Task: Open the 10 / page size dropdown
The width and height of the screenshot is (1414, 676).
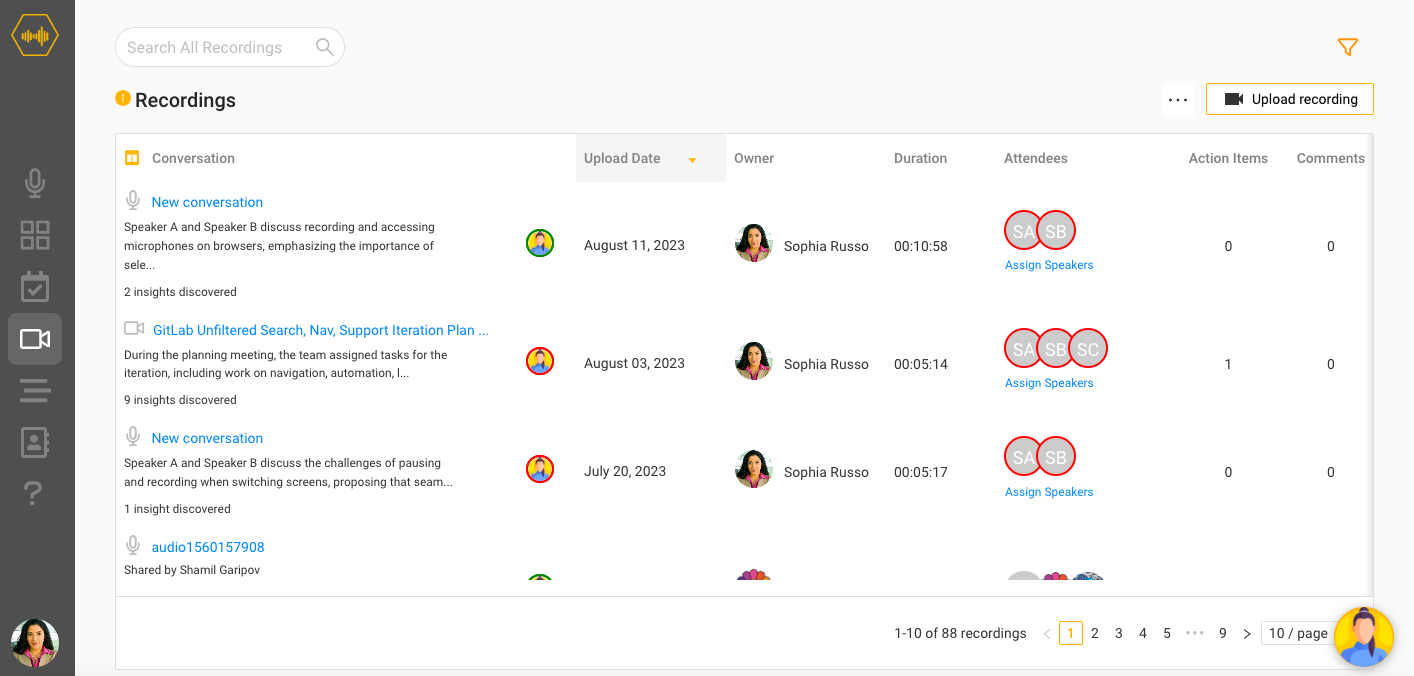Action: (1298, 633)
